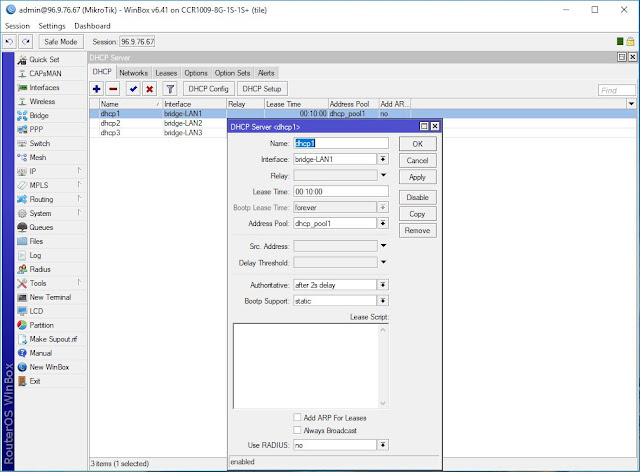Click the blue checkmark enable icon
This screenshot has width=640, height=472.
(133, 89)
